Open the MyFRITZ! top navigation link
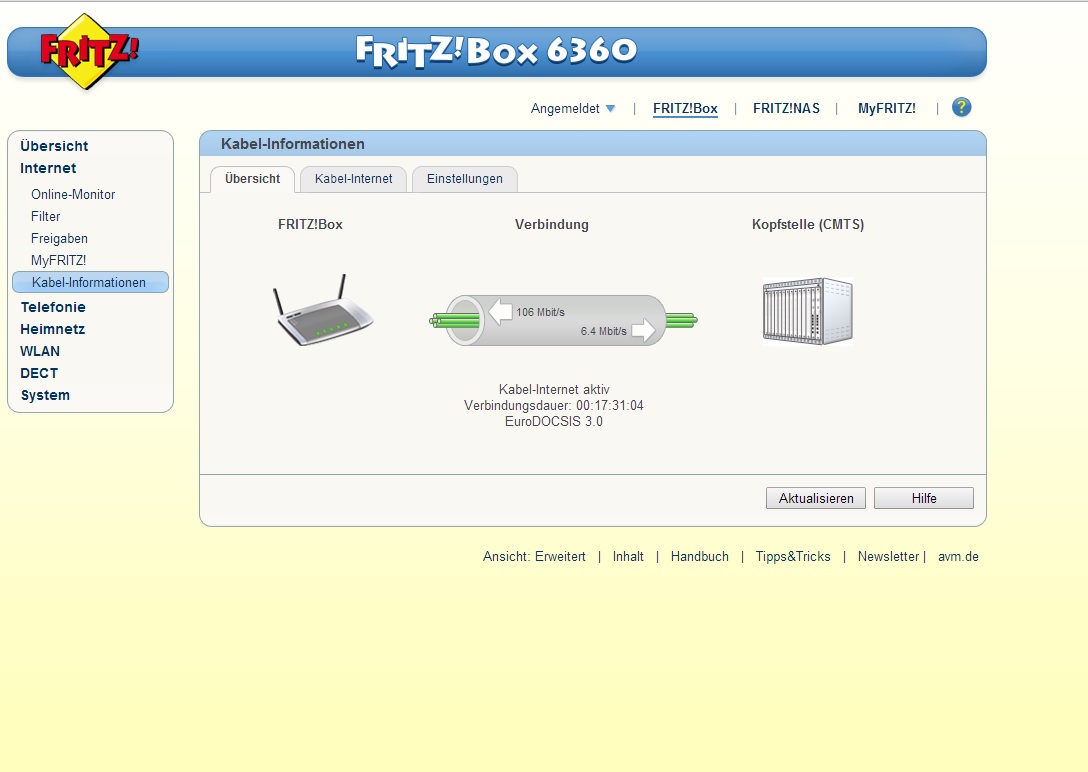The image size is (1088, 772). [886, 108]
